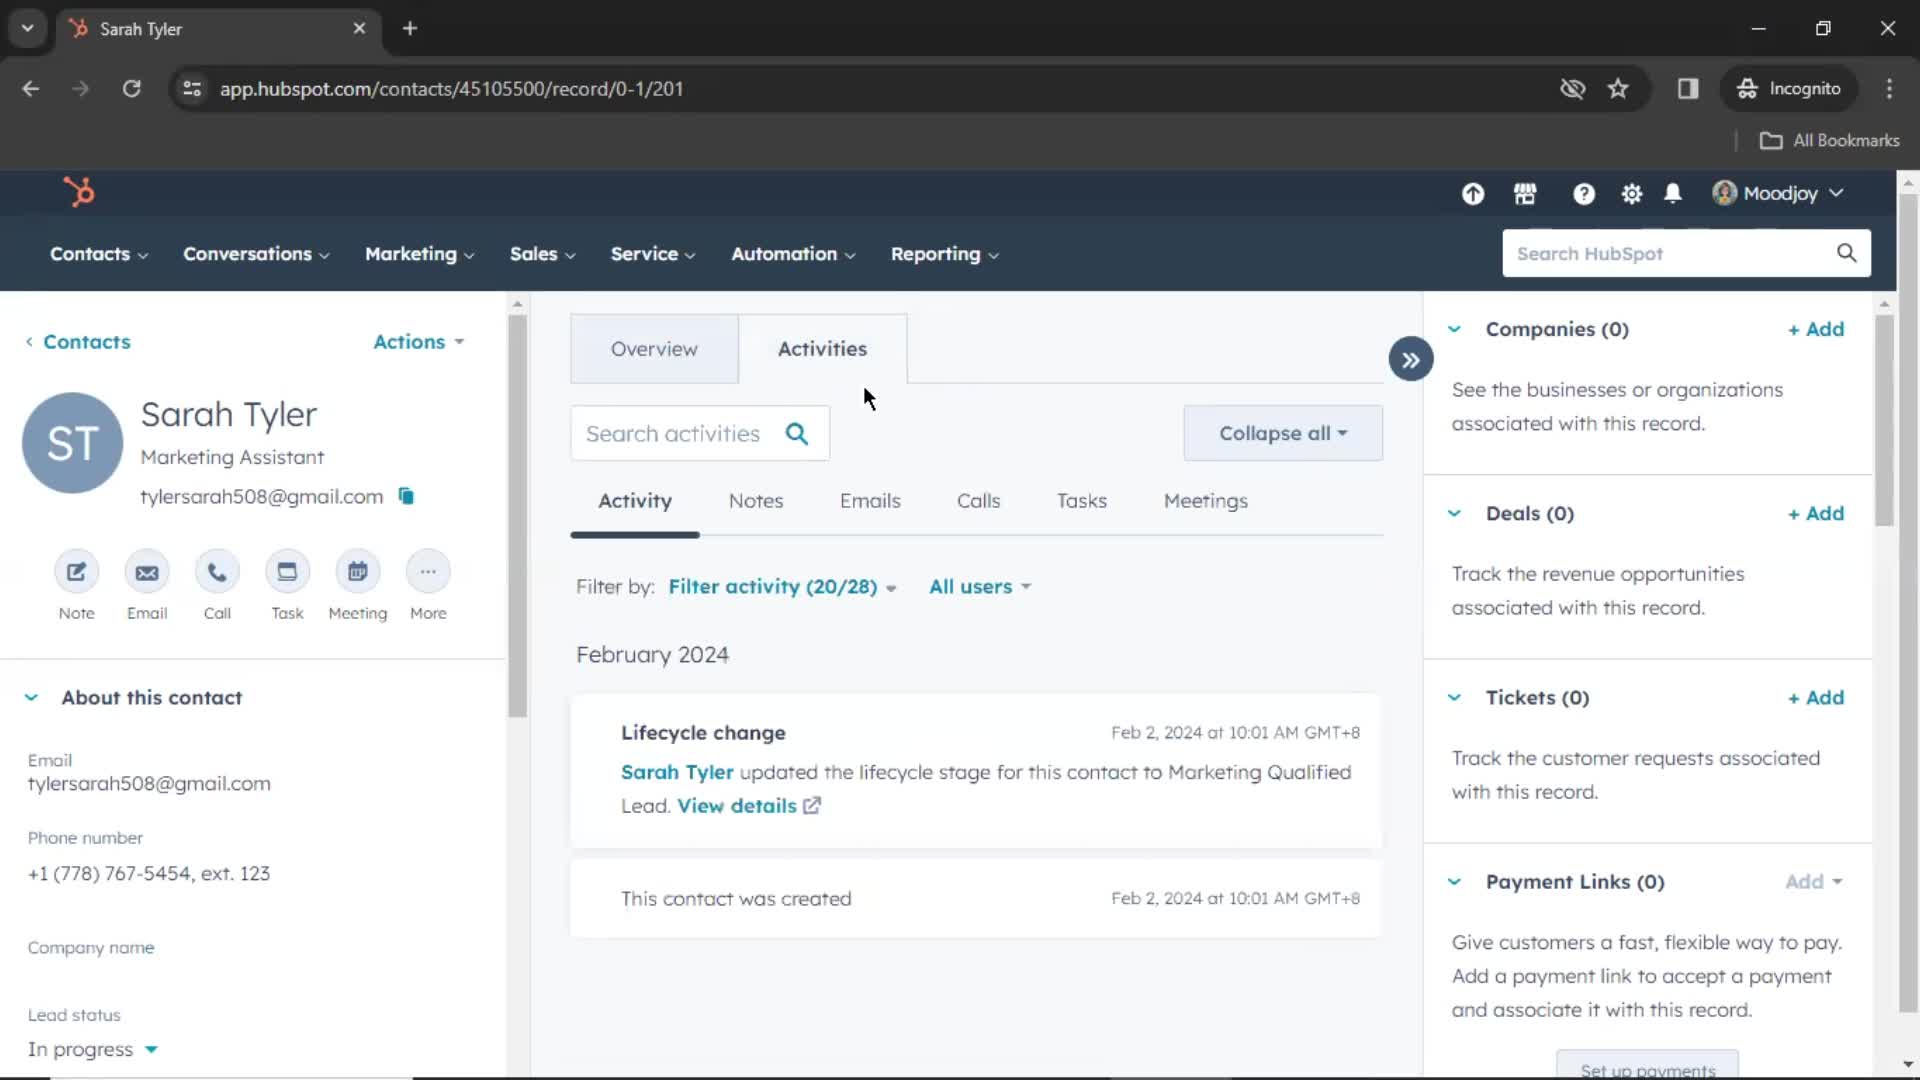1920x1080 pixels.
Task: Open the Sales navigation menu
Action: [x=543, y=254]
